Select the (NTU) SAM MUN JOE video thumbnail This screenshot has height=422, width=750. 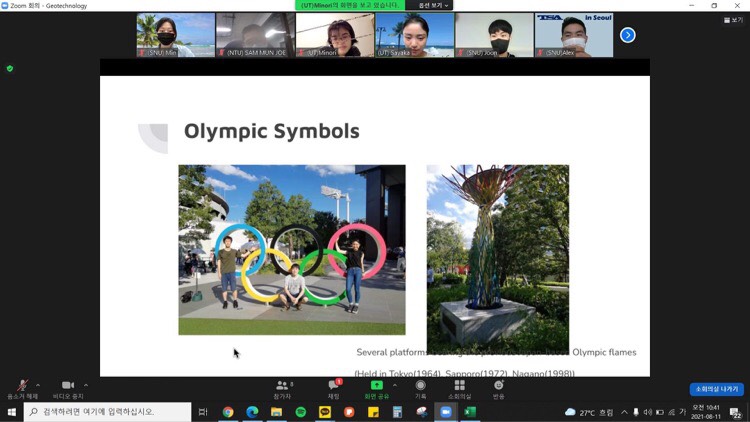coord(255,35)
